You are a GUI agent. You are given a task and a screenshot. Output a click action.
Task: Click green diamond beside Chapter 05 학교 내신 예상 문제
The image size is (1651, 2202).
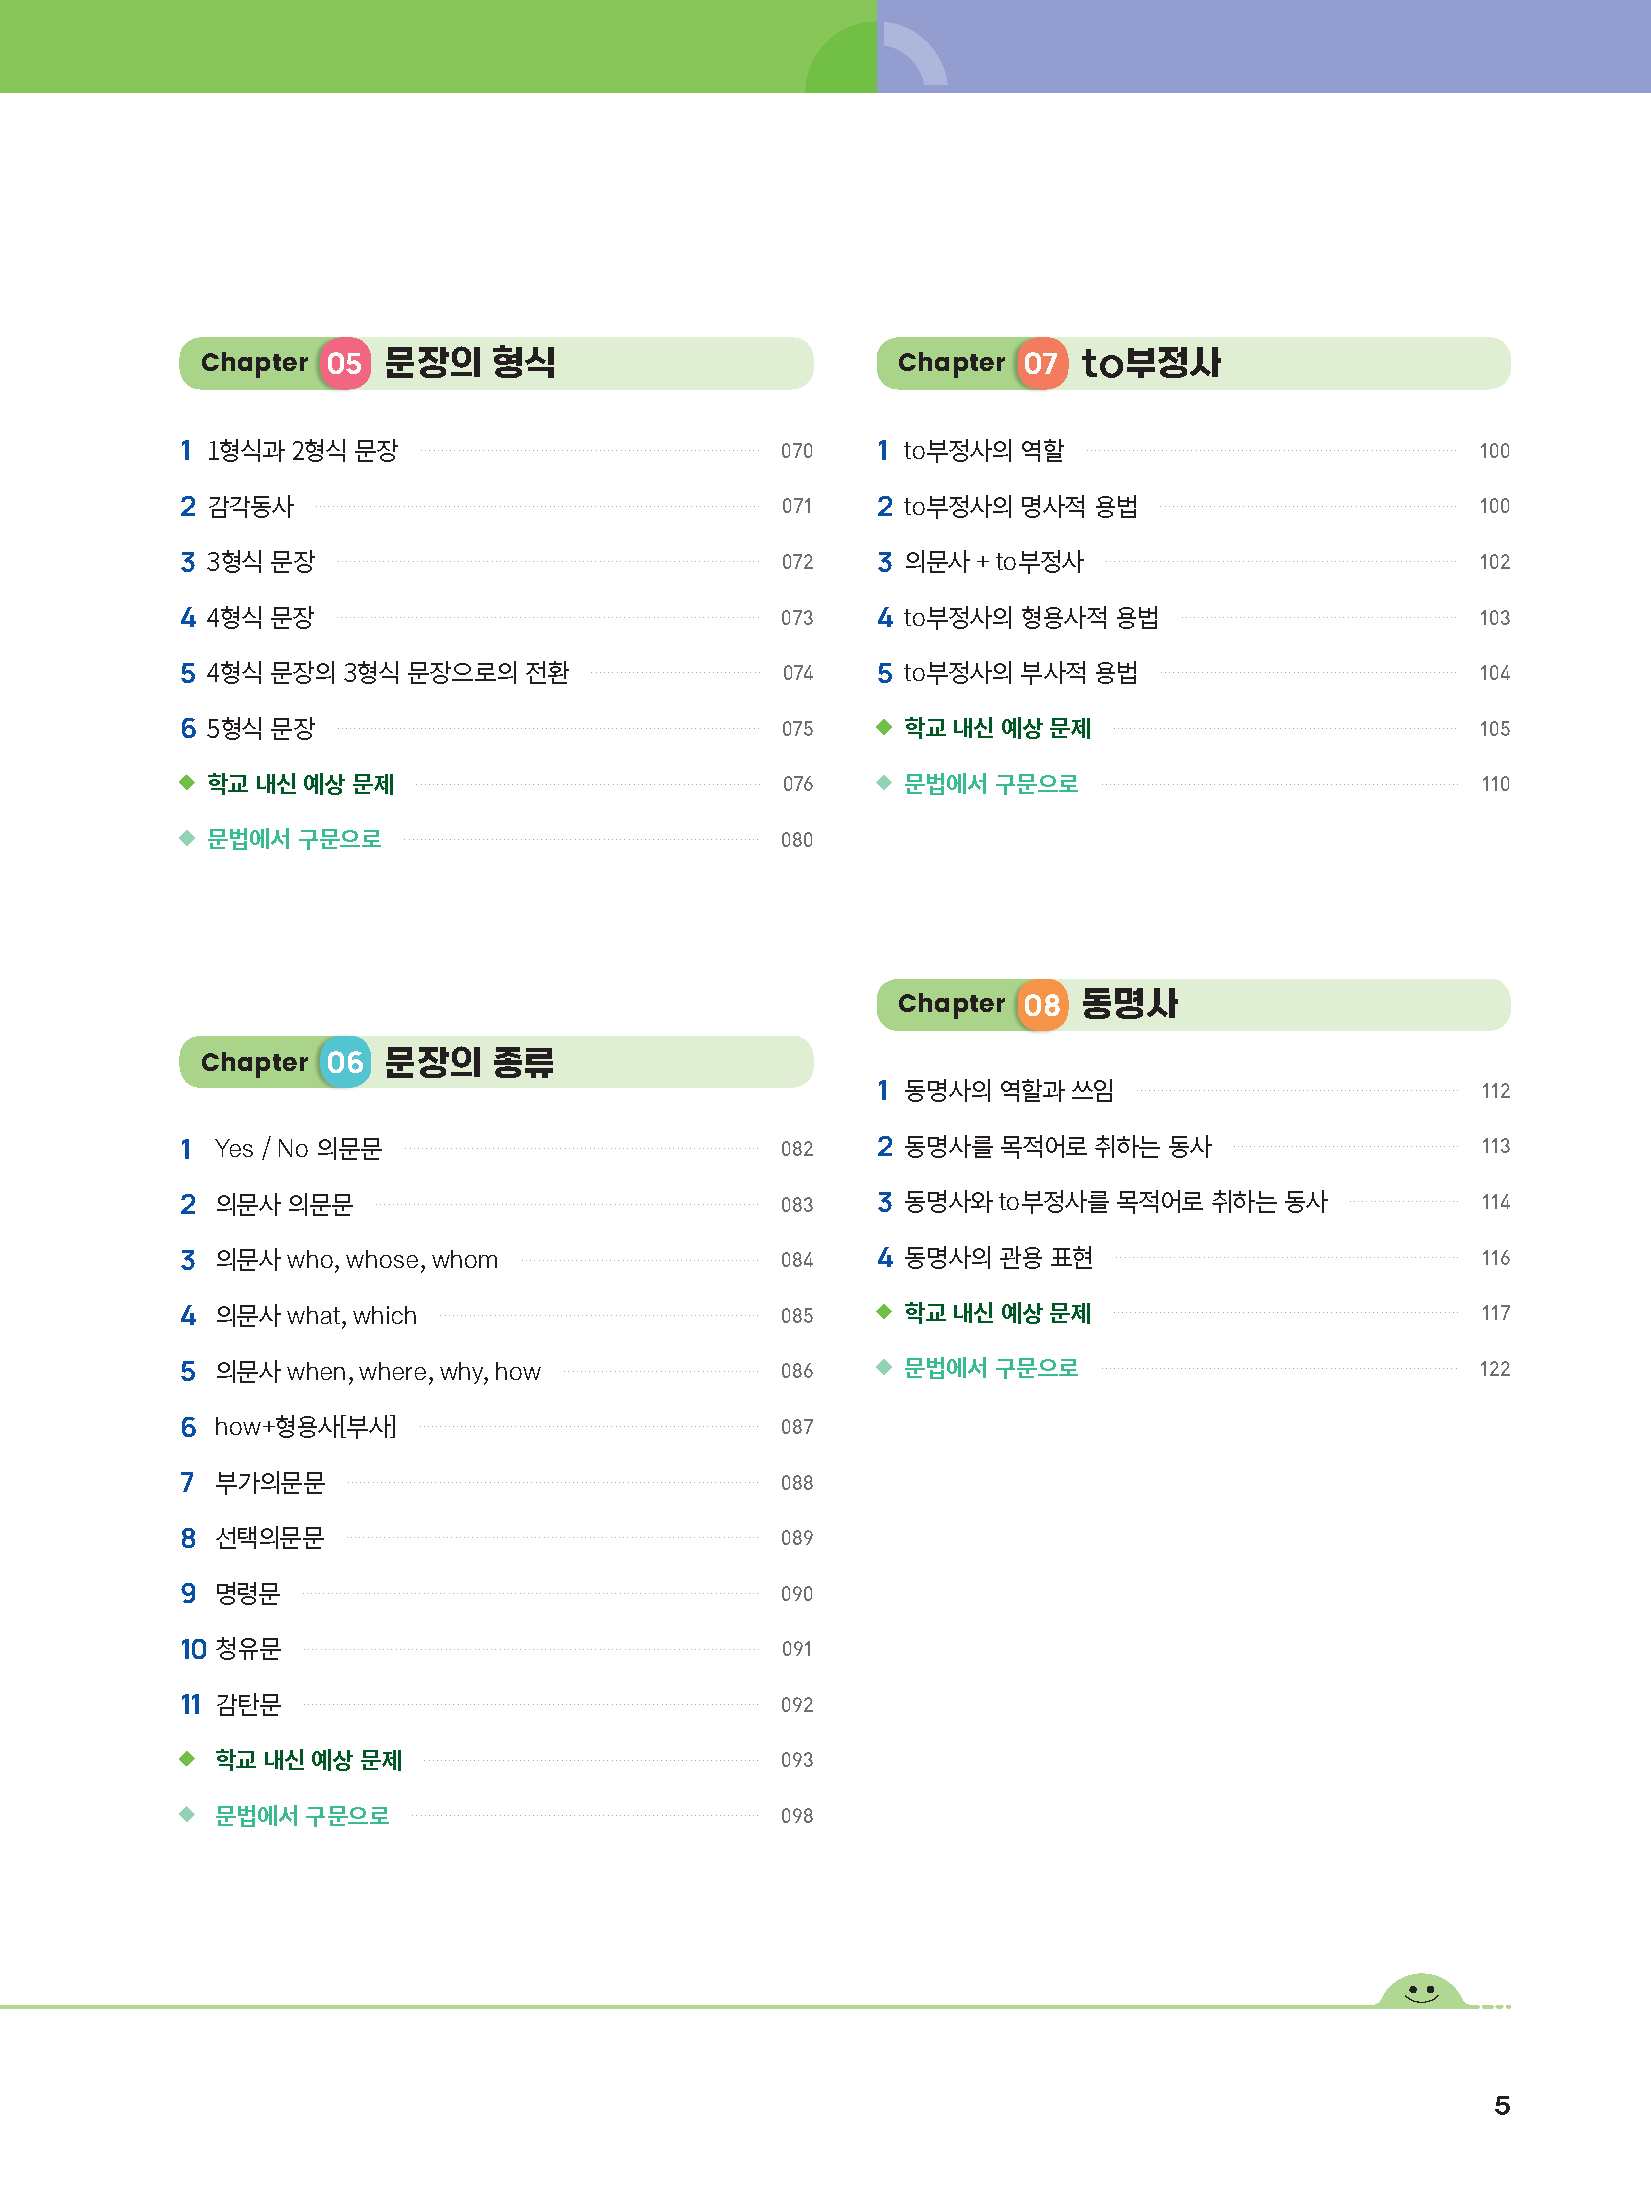point(187,783)
